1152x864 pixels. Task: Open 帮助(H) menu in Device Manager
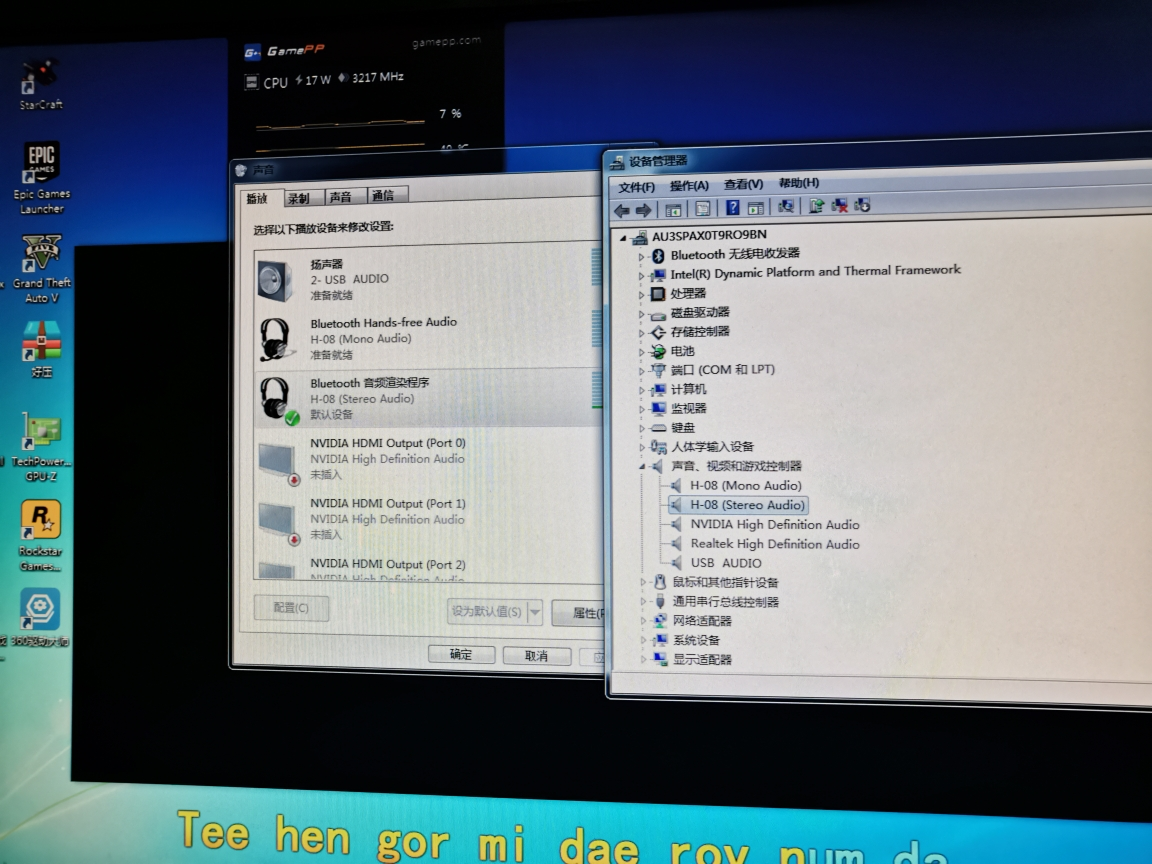click(799, 182)
